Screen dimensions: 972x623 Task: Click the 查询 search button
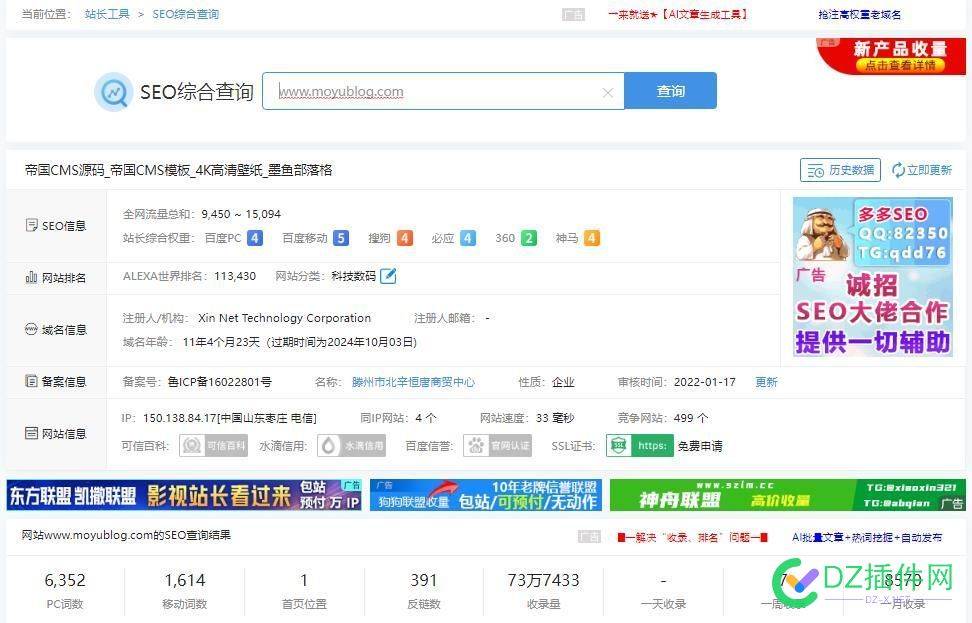click(670, 91)
